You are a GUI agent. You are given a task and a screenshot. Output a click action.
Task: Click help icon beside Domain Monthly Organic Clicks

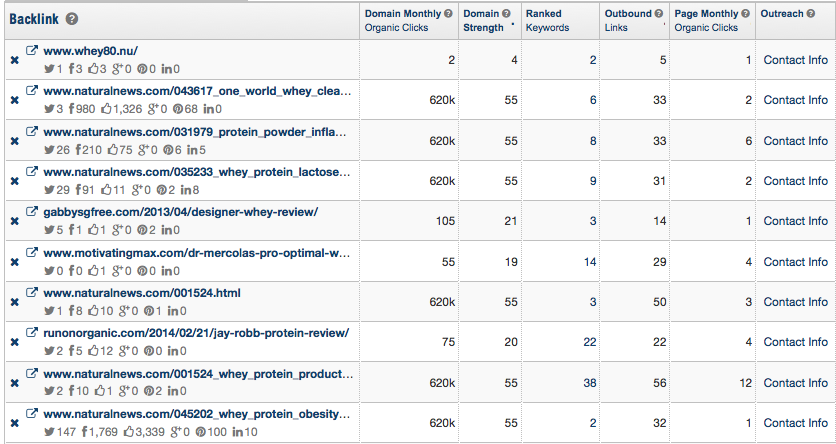(448, 14)
